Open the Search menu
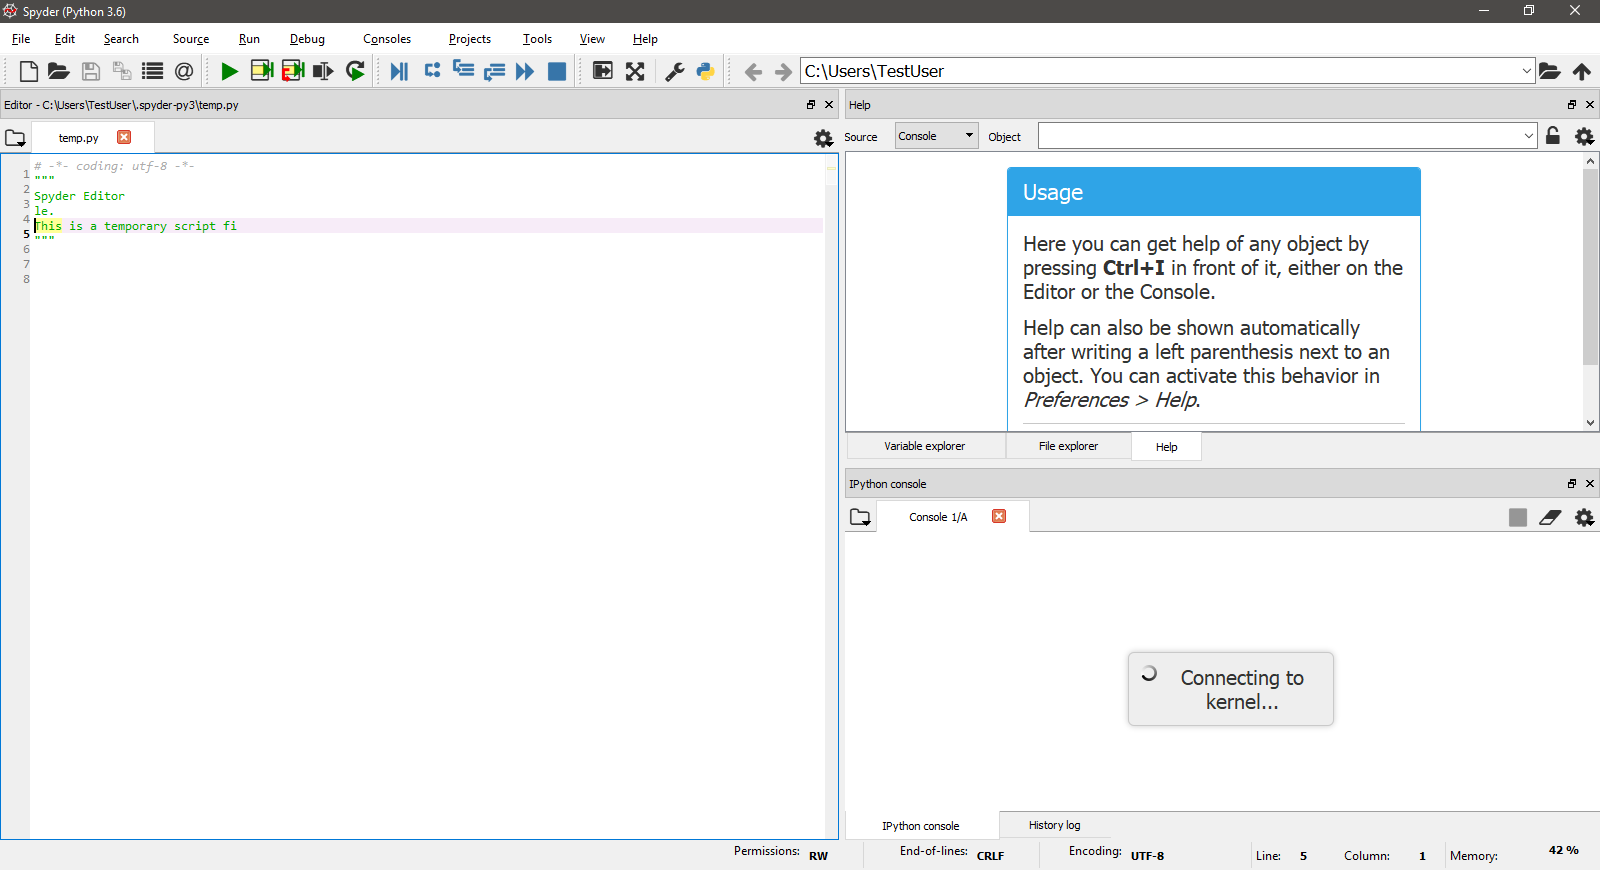This screenshot has width=1600, height=870. click(x=121, y=39)
